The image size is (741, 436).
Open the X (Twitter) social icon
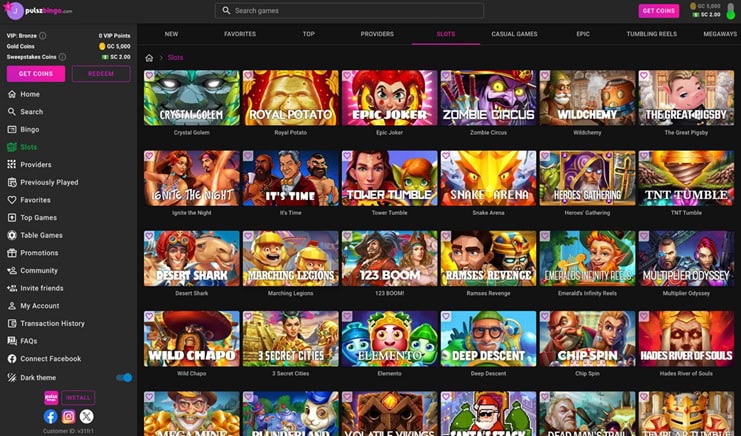(x=86, y=416)
